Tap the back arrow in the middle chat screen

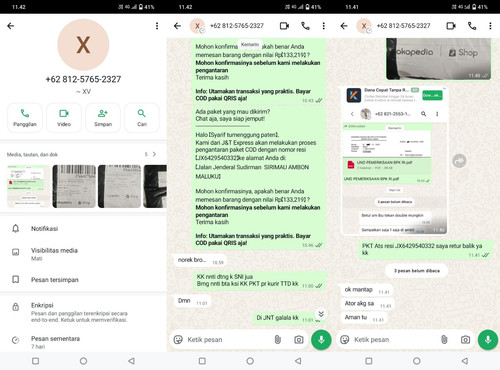tap(177, 26)
